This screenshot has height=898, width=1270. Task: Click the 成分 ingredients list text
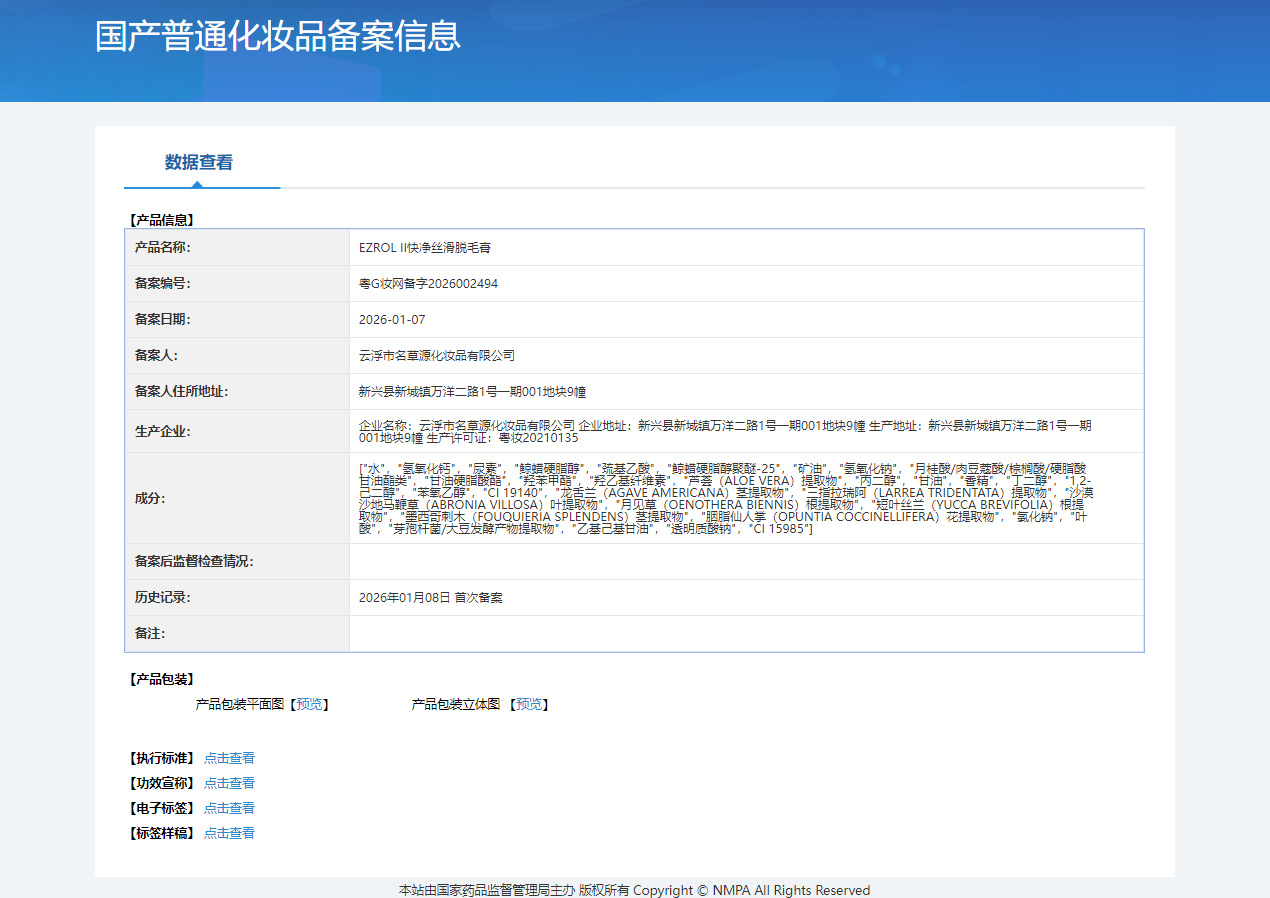click(725, 498)
